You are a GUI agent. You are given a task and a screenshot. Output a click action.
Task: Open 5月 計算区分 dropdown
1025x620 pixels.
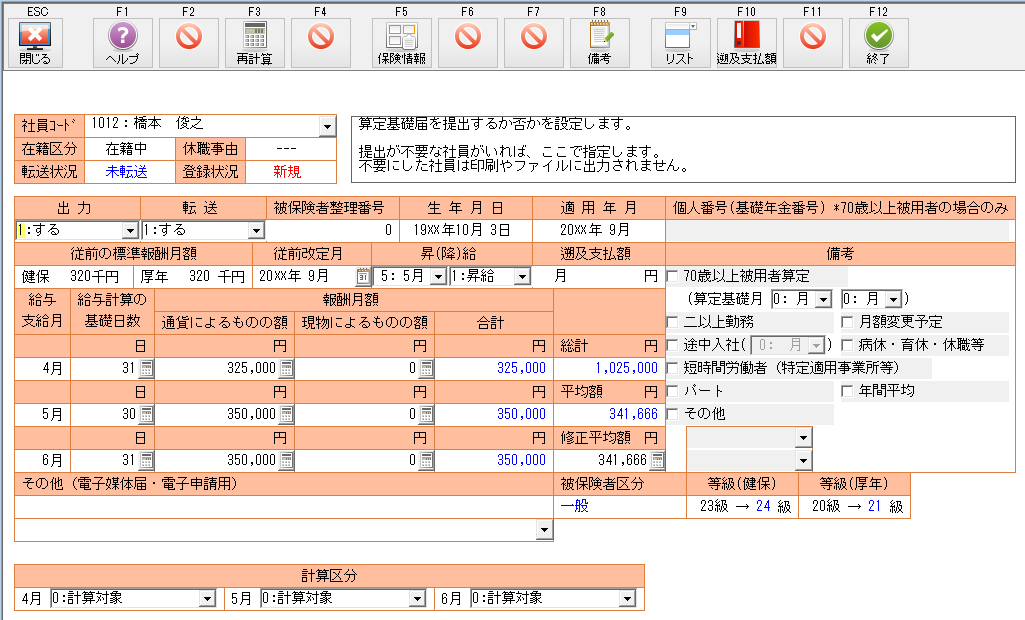[417, 598]
